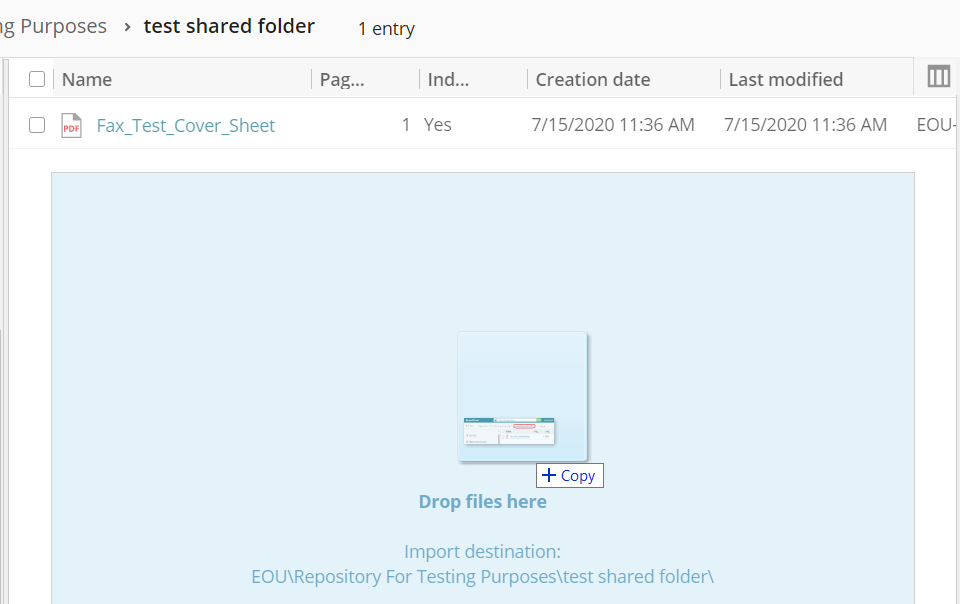960x604 pixels.
Task: Open the Fax_Test_Cover_Sheet document link
Action: click(184, 125)
